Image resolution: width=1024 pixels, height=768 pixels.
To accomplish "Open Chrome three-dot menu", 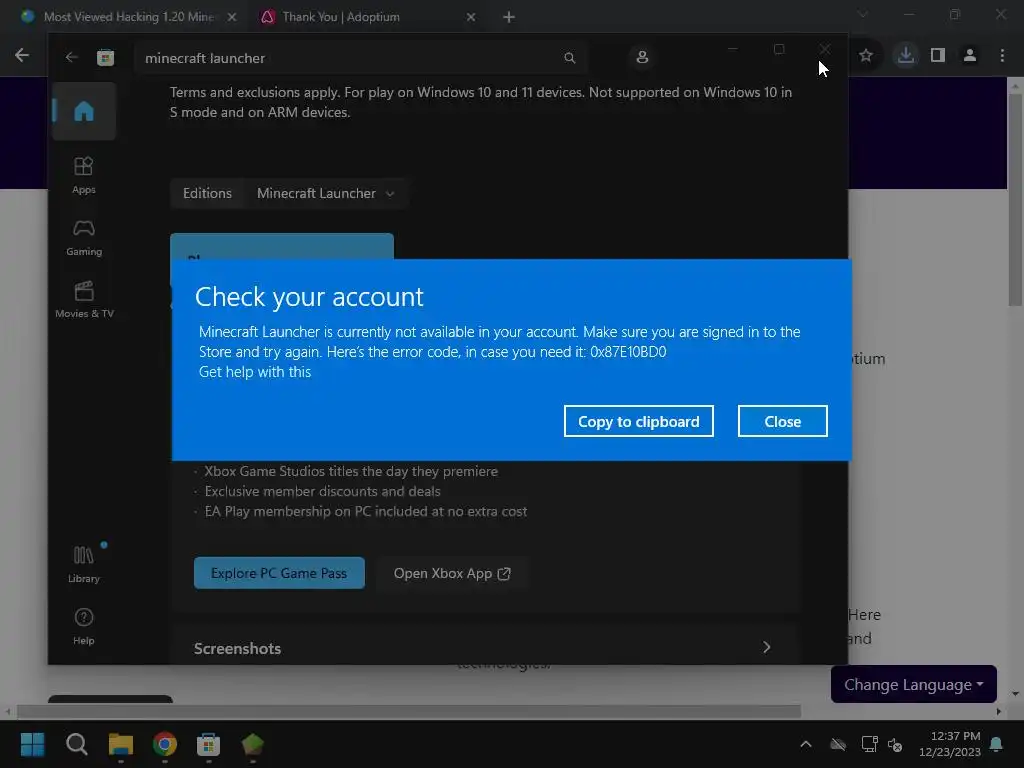I will click(1002, 56).
